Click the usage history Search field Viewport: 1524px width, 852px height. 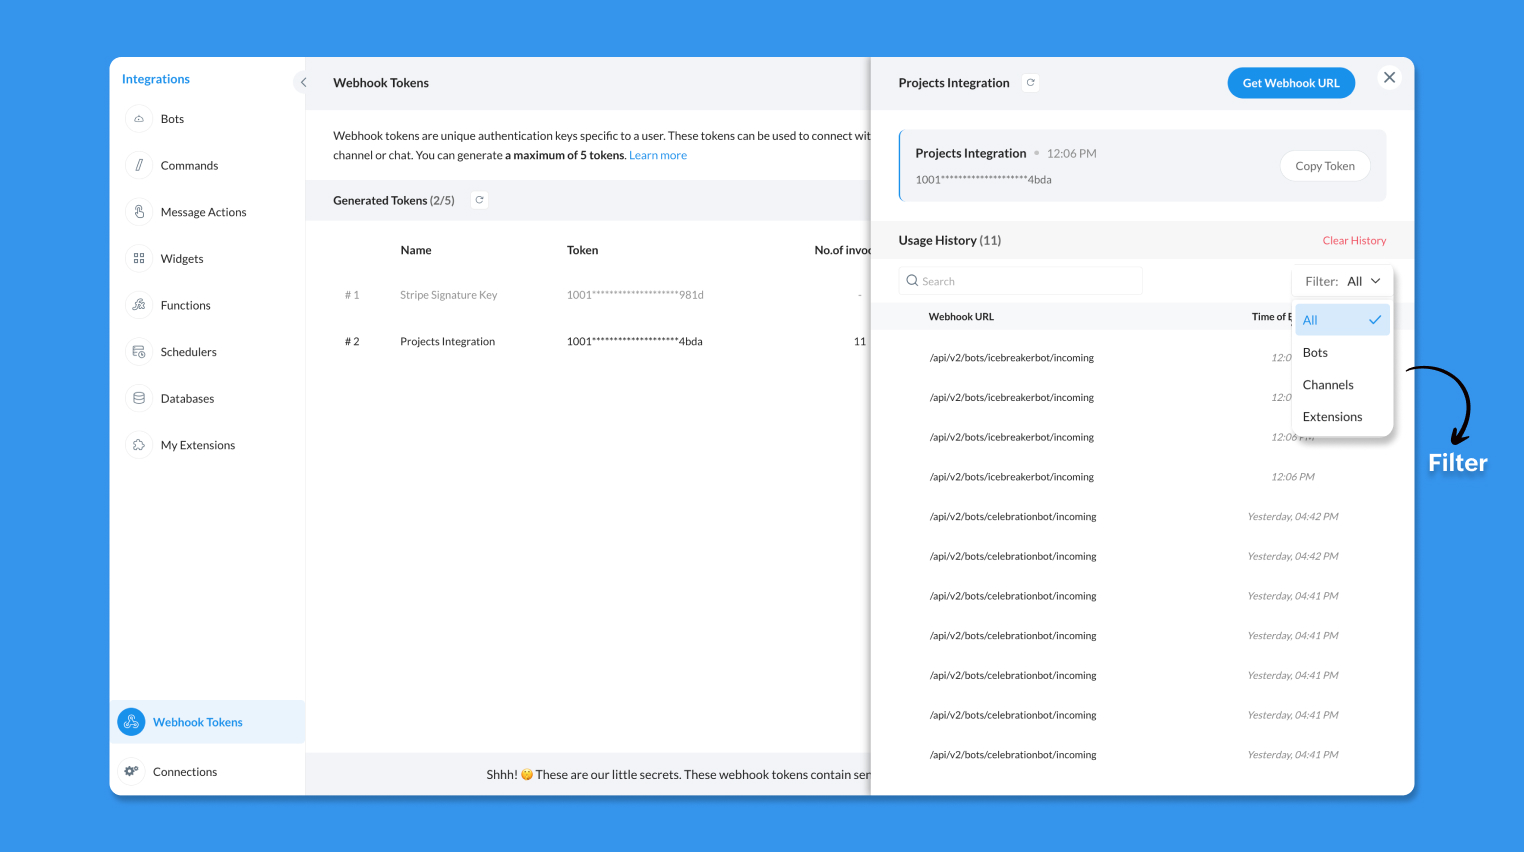[1020, 281]
